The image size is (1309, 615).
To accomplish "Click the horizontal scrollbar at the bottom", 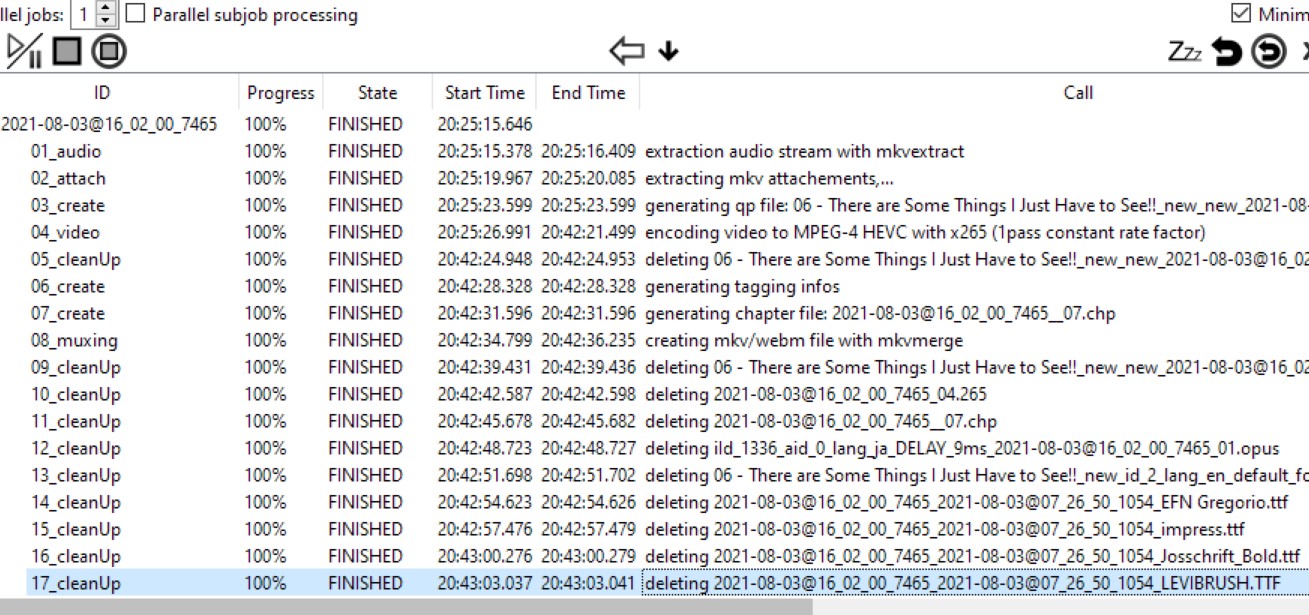I will (x=400, y=606).
